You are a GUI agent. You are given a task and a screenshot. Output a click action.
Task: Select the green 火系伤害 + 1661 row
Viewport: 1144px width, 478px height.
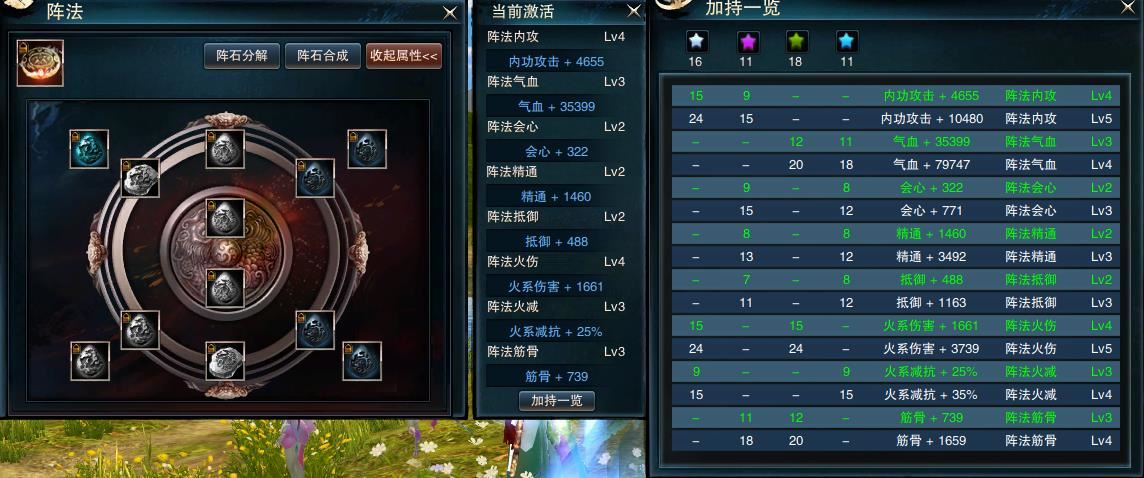click(896, 325)
